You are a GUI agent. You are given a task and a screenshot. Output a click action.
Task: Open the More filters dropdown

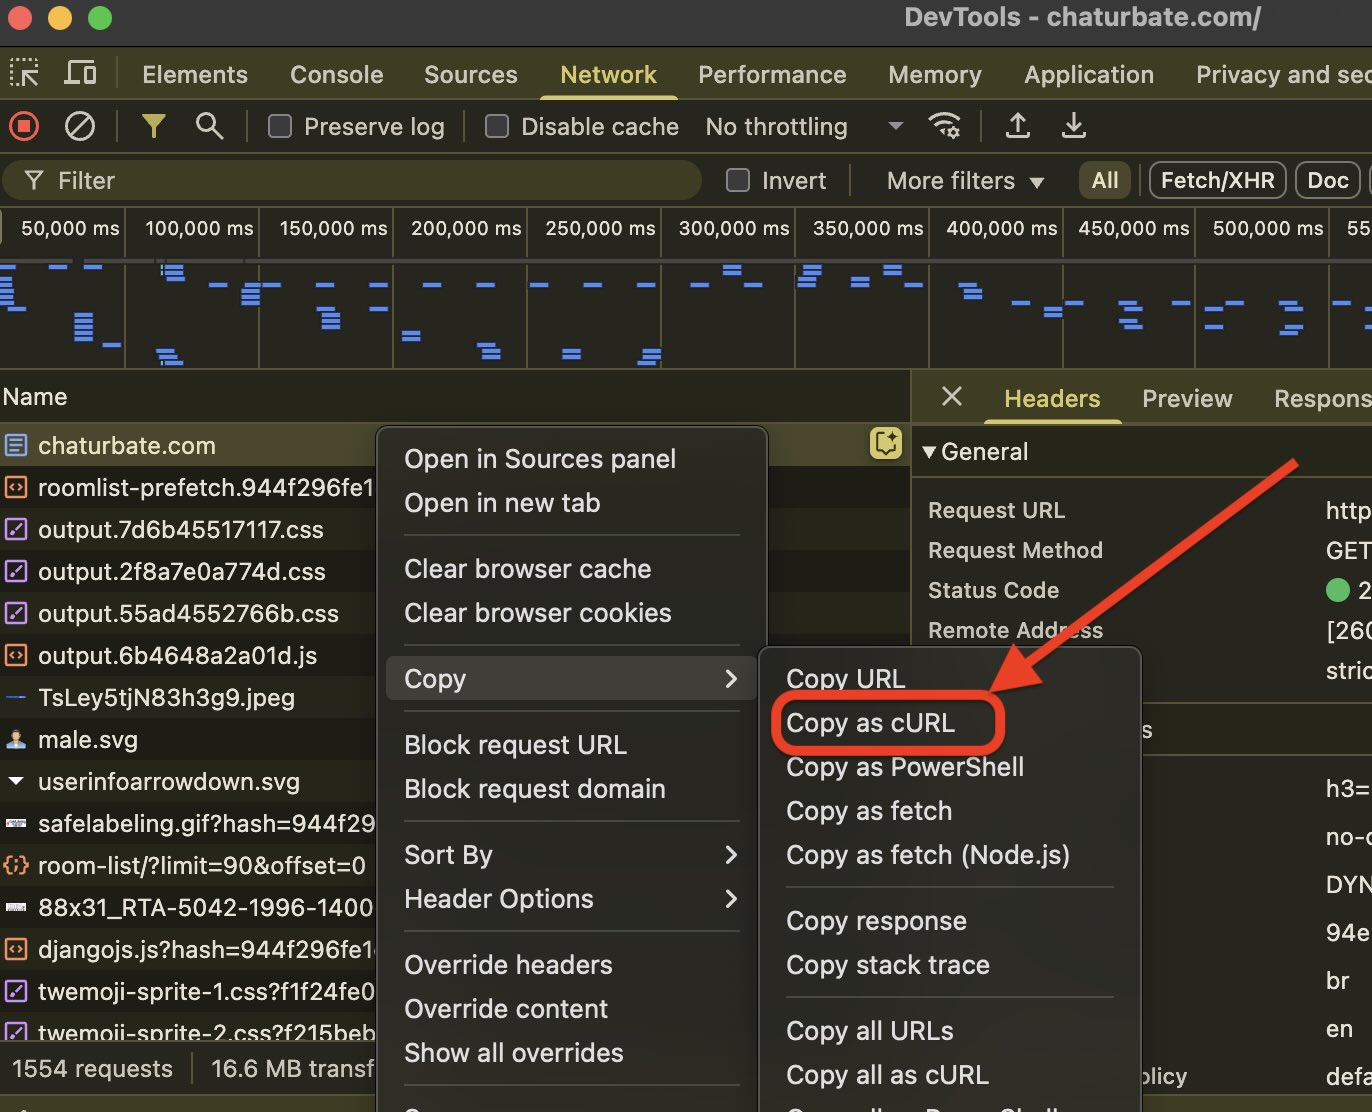[x=962, y=180]
